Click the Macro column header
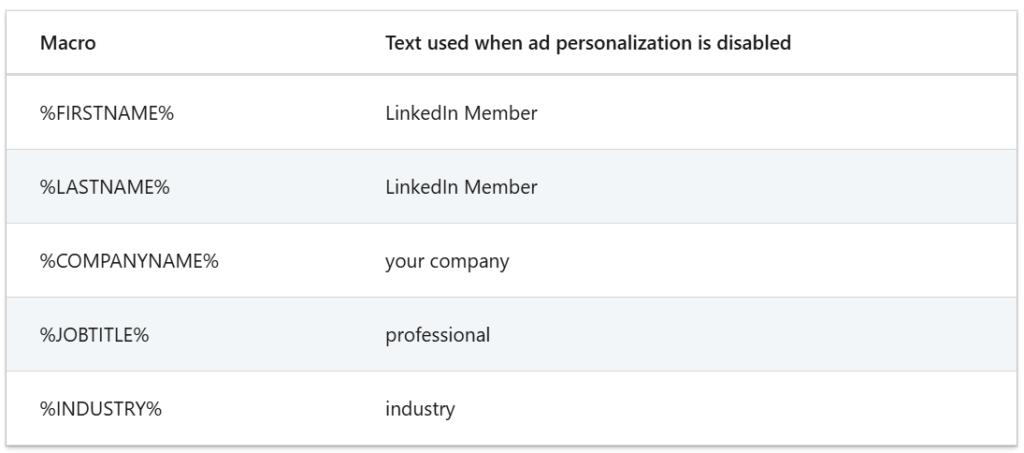This screenshot has width=1024, height=453. (62, 45)
